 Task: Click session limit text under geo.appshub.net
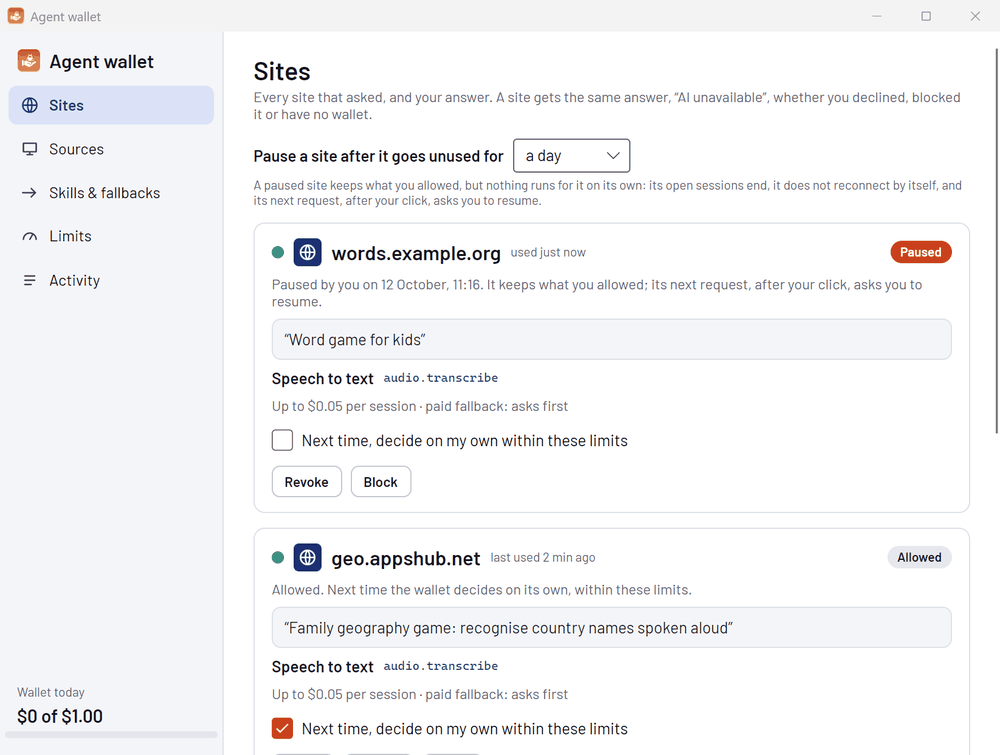[420, 694]
